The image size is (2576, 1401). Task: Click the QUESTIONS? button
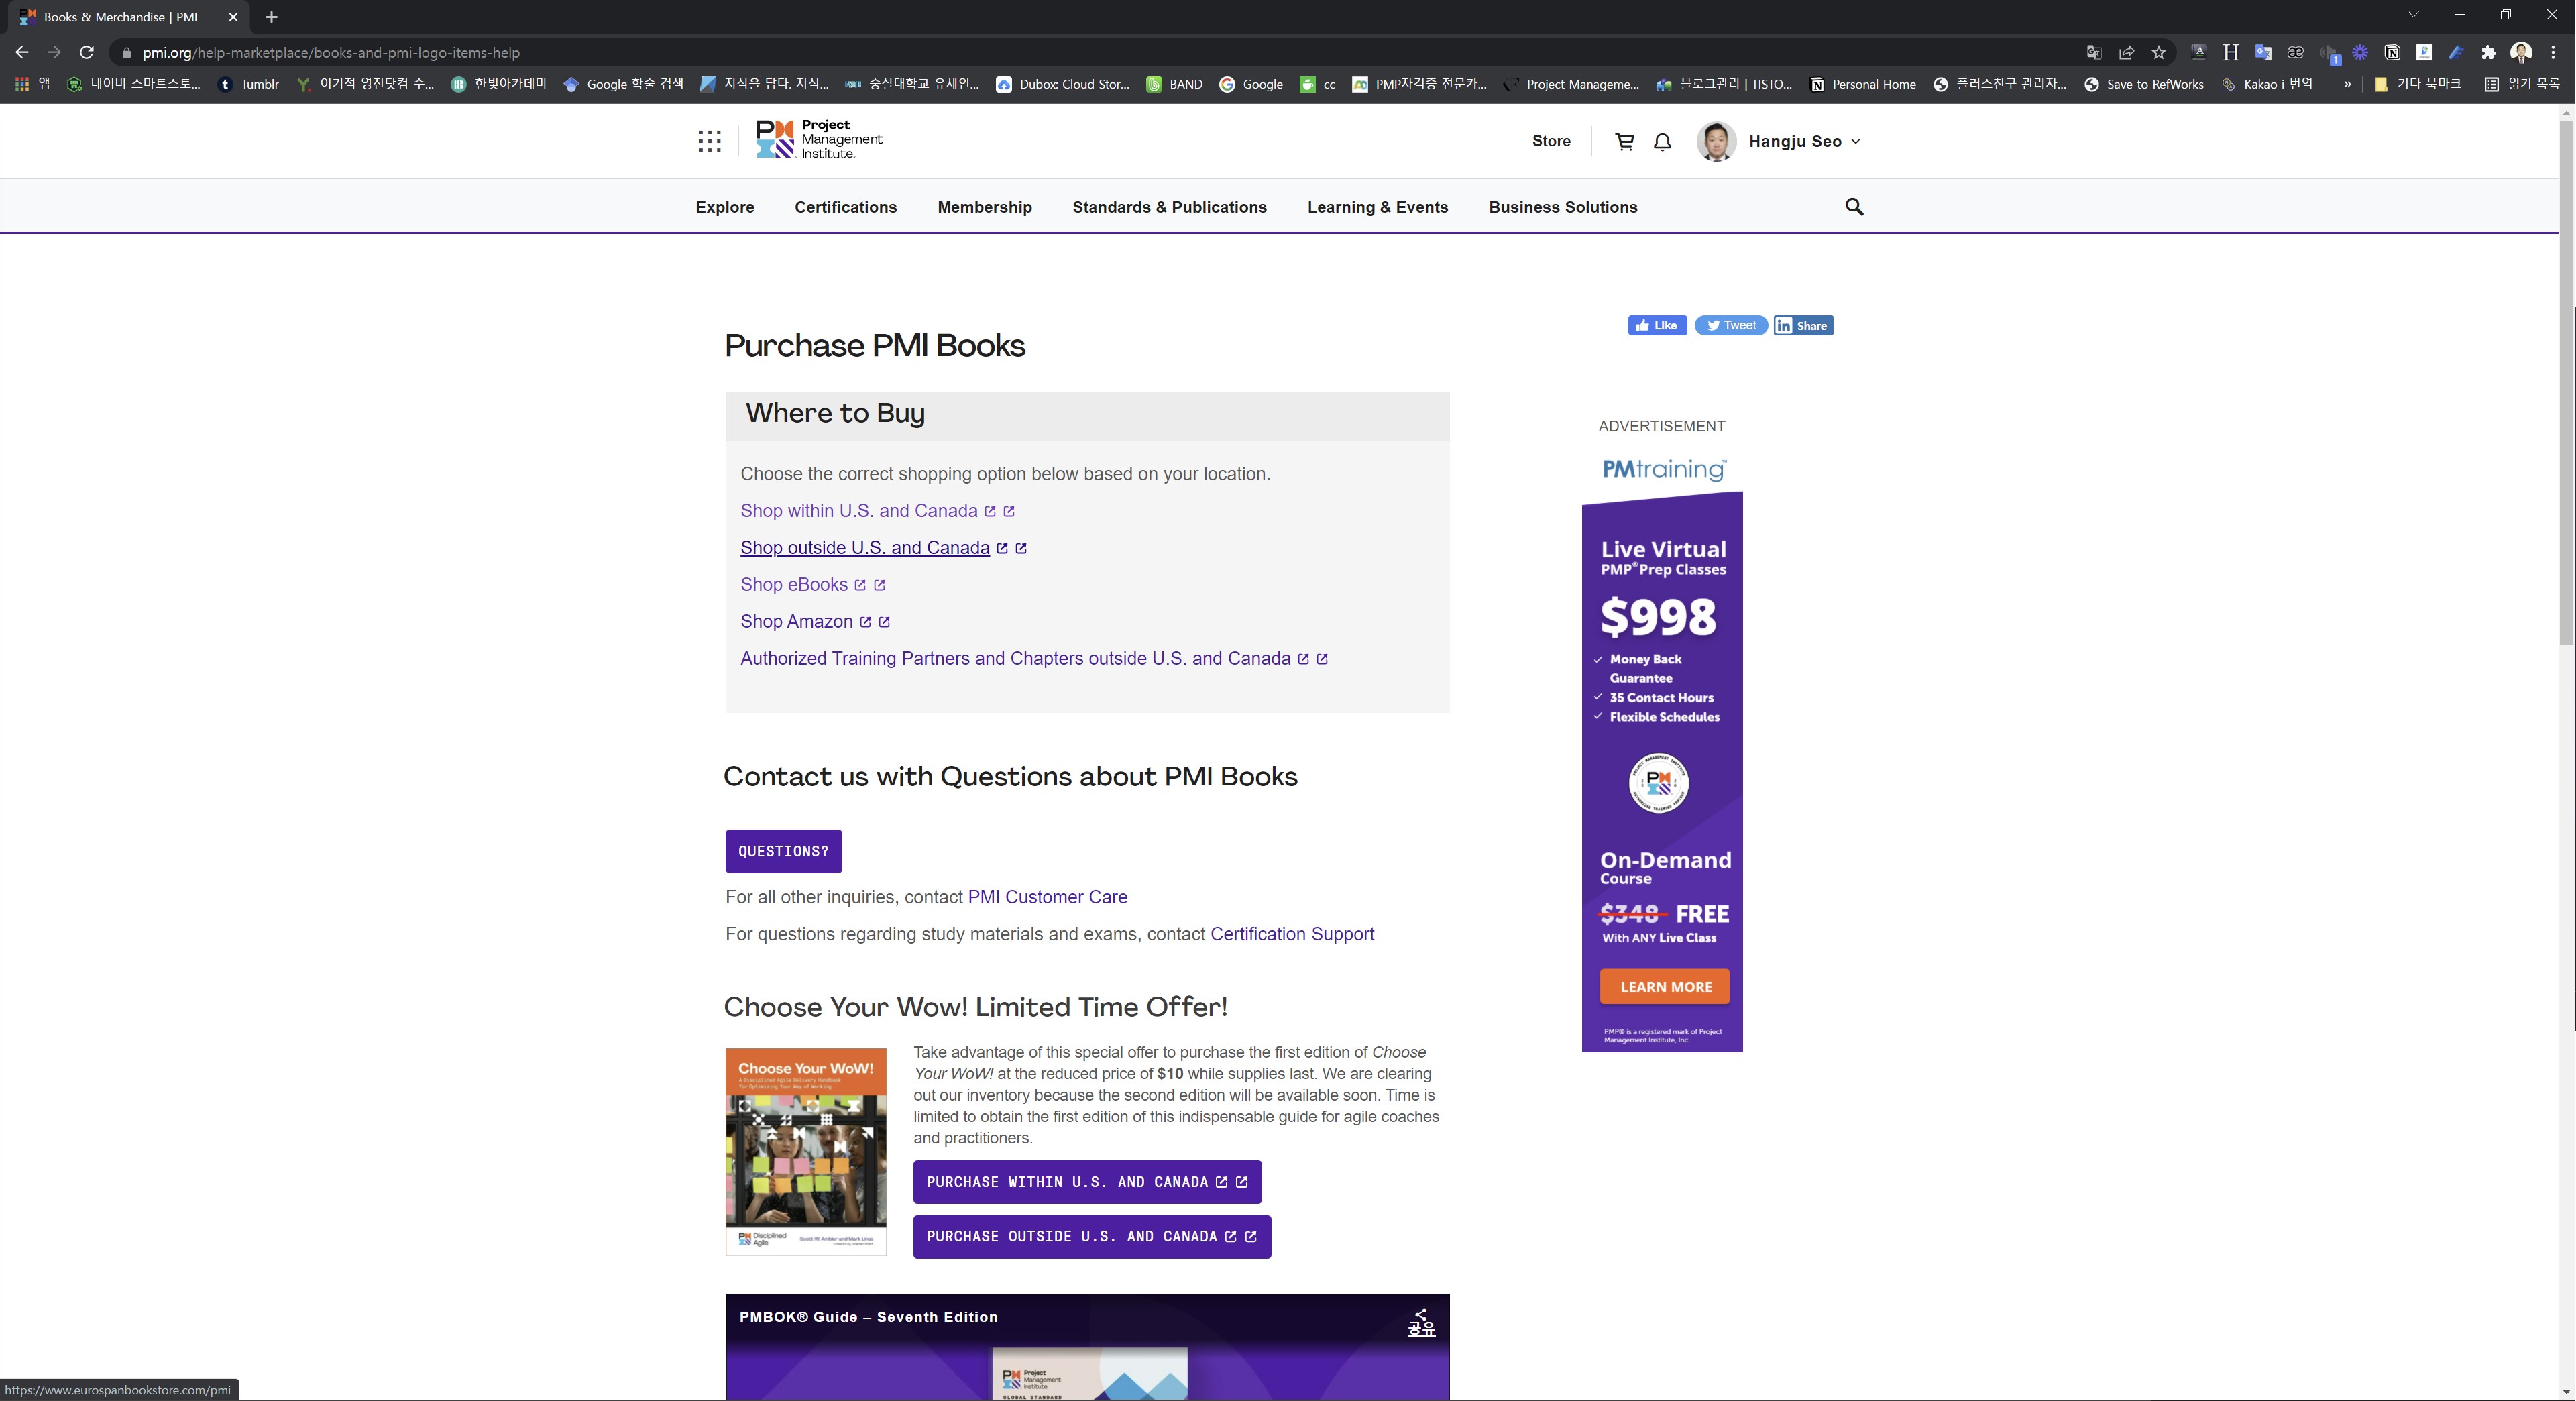pos(783,851)
